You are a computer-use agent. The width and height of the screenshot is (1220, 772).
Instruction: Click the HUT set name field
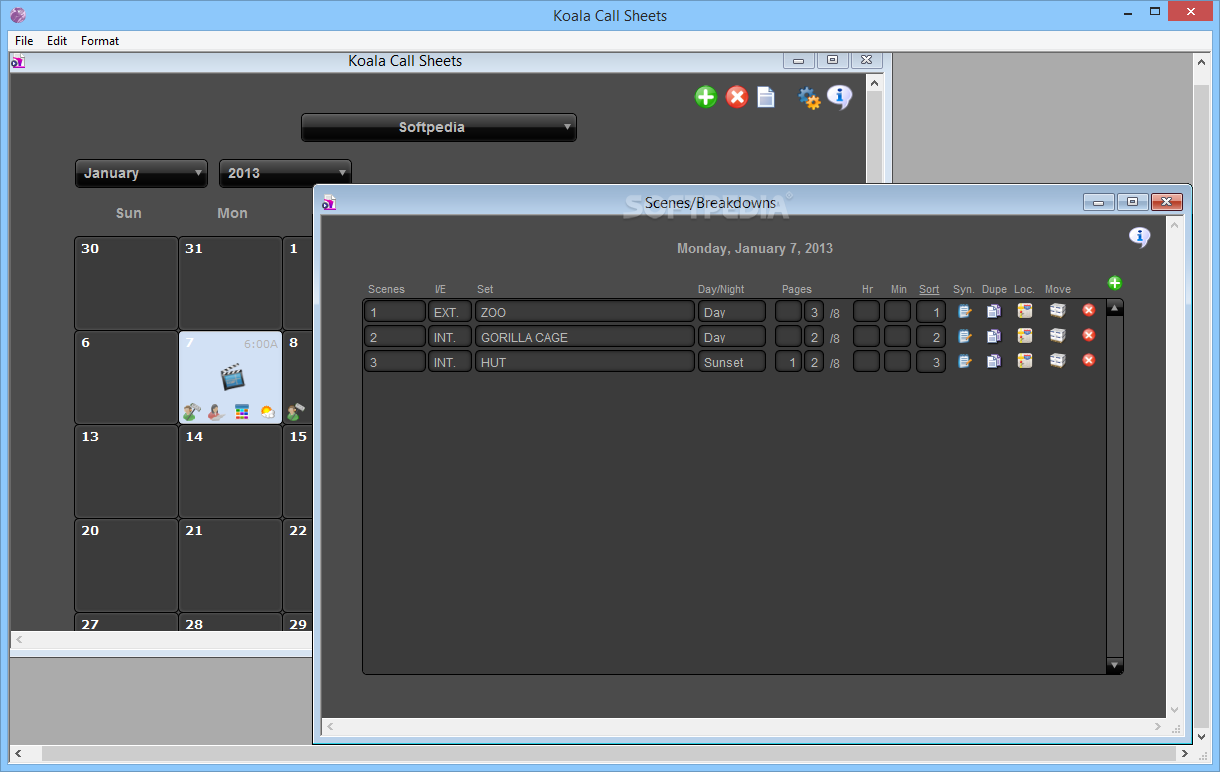(x=585, y=362)
